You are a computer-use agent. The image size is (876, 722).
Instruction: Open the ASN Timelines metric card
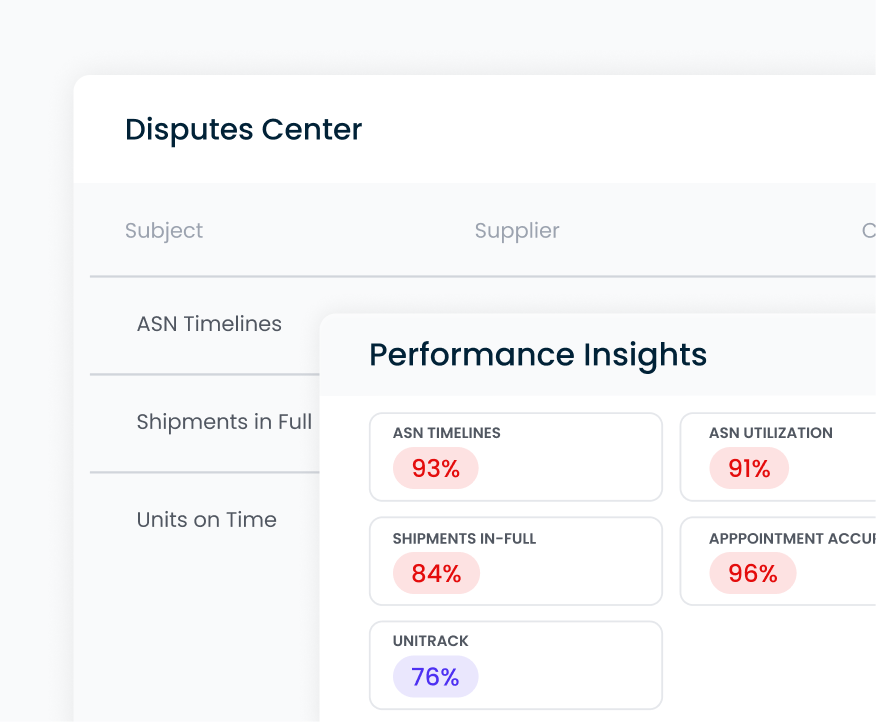[x=516, y=456]
